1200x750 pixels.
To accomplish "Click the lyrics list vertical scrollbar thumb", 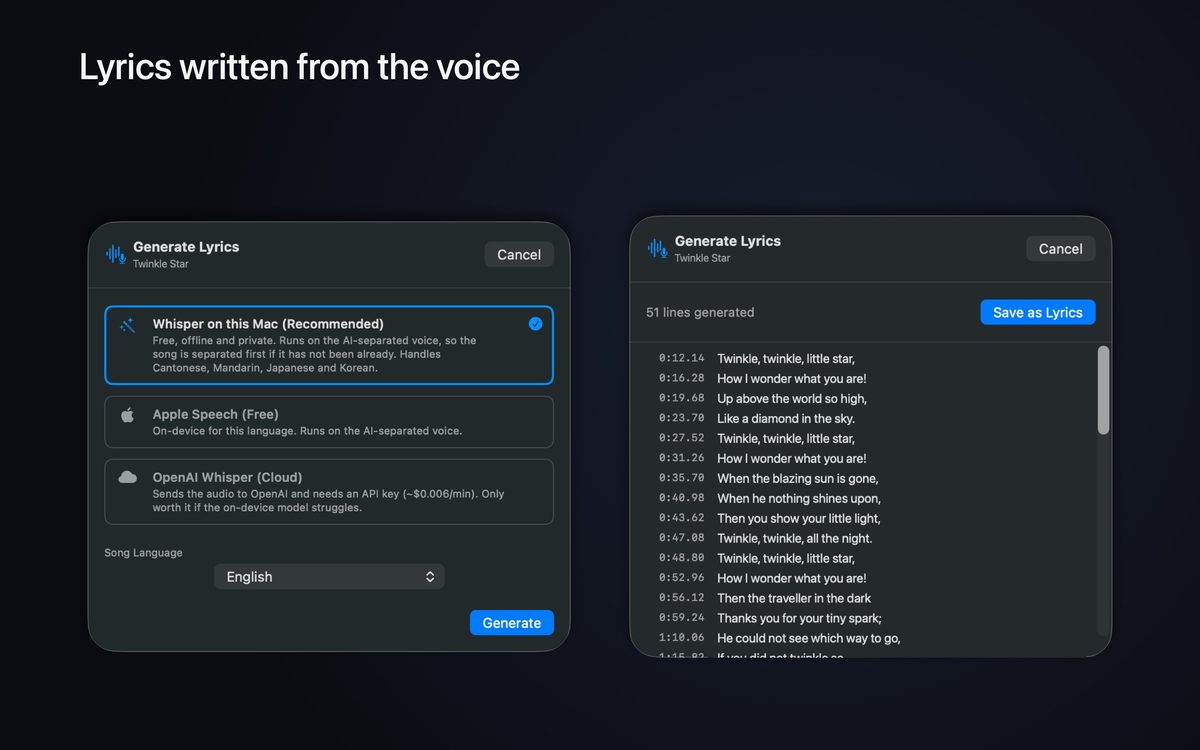I will 1103,390.
